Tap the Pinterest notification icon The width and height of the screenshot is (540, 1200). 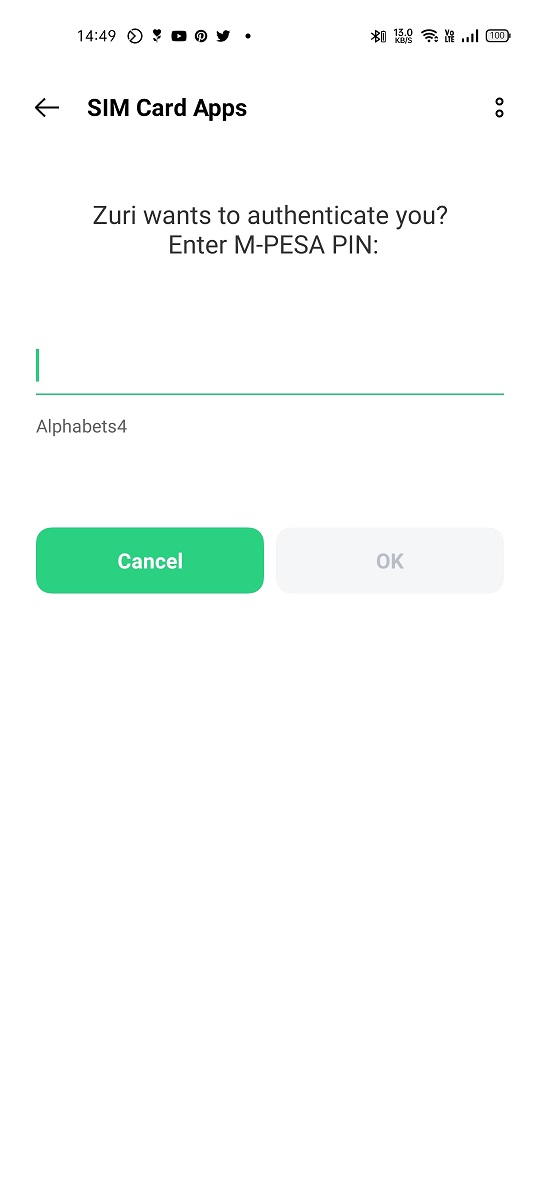coord(201,36)
